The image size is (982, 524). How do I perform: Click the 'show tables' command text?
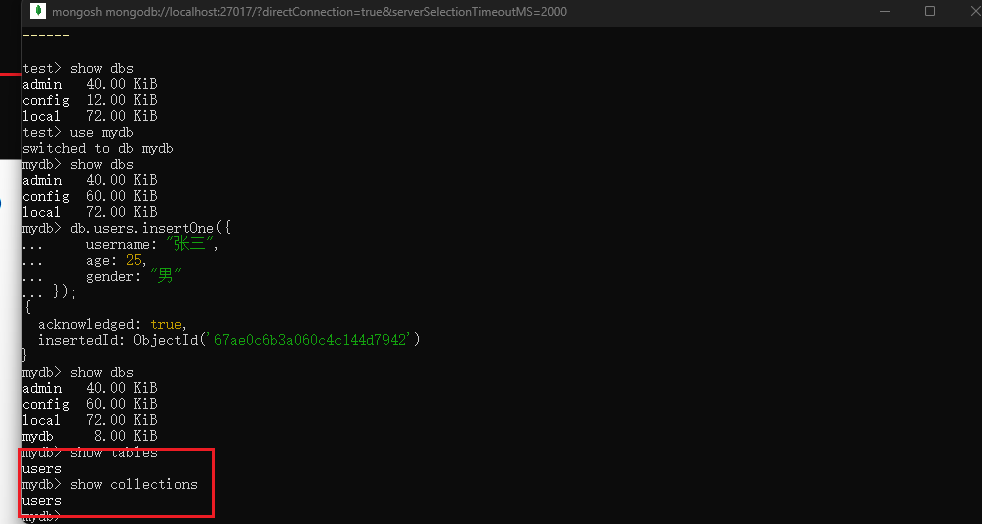click(113, 452)
